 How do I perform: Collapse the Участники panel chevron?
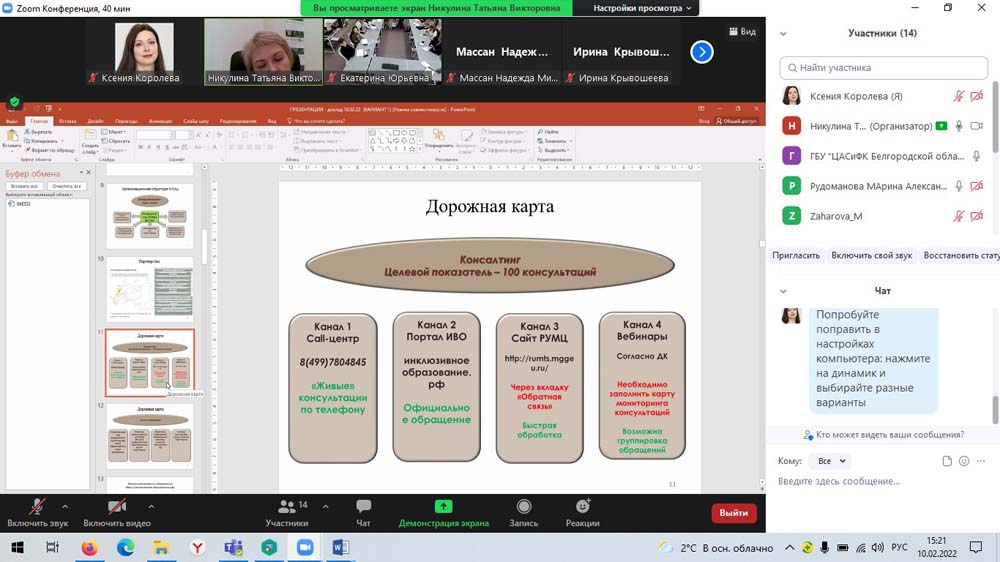(x=784, y=33)
